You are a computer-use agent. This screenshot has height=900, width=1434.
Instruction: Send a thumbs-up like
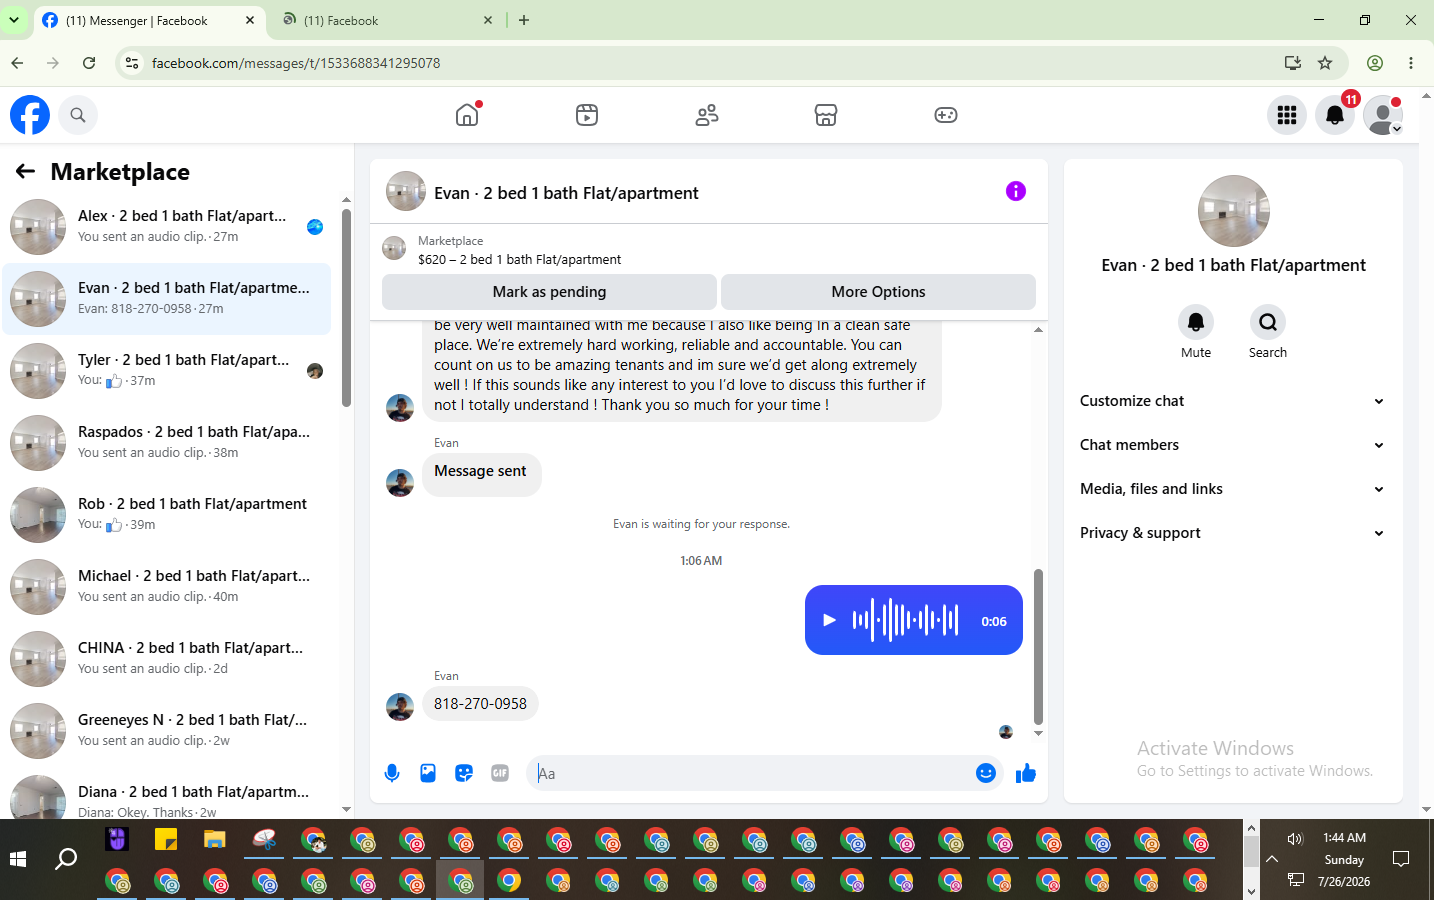pyautogui.click(x=1026, y=773)
